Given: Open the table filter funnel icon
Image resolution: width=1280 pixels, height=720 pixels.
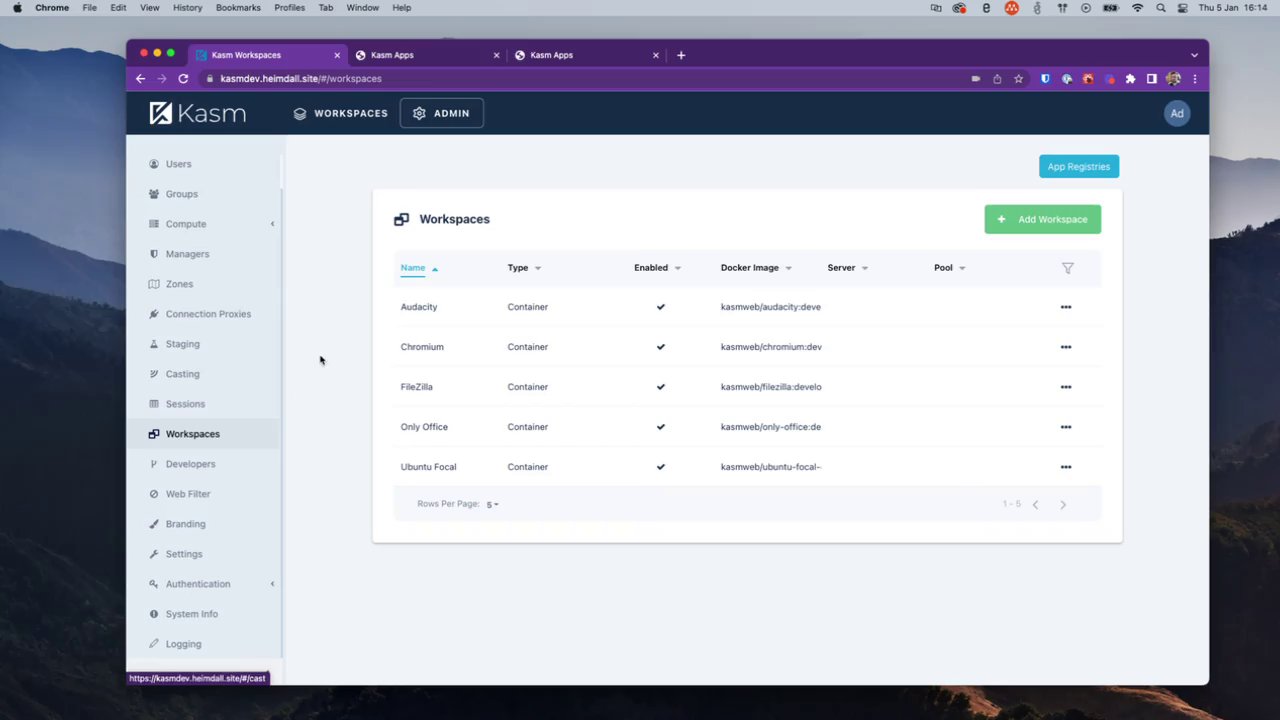Looking at the screenshot, I should click(x=1067, y=268).
